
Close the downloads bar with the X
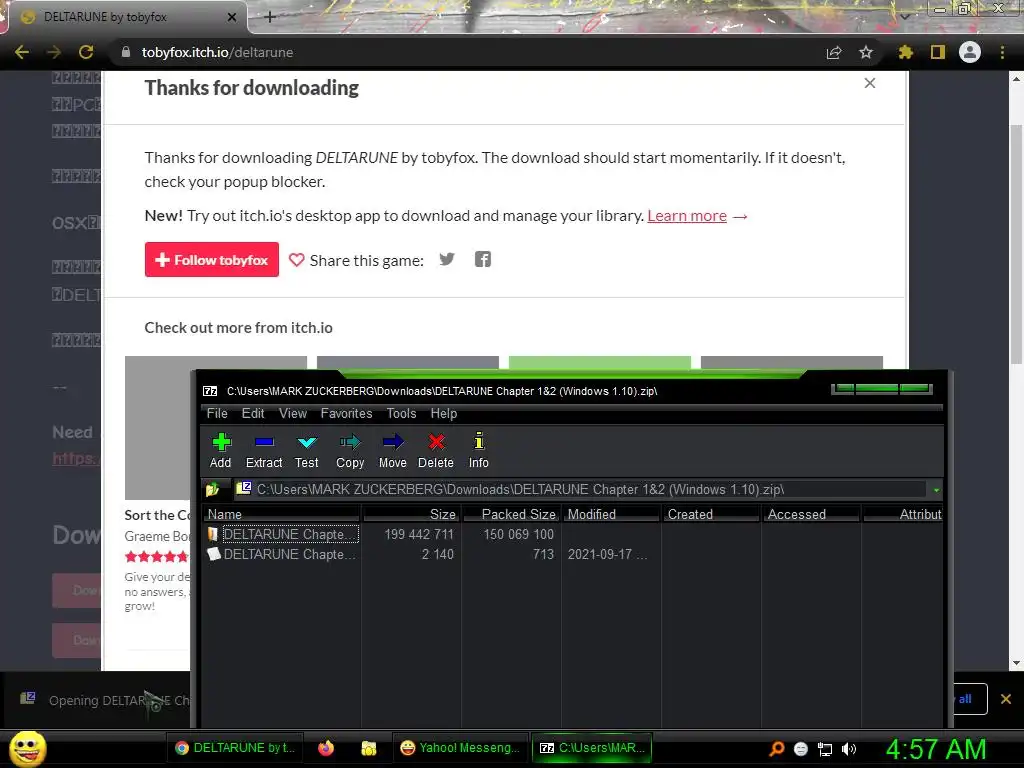(x=1006, y=699)
